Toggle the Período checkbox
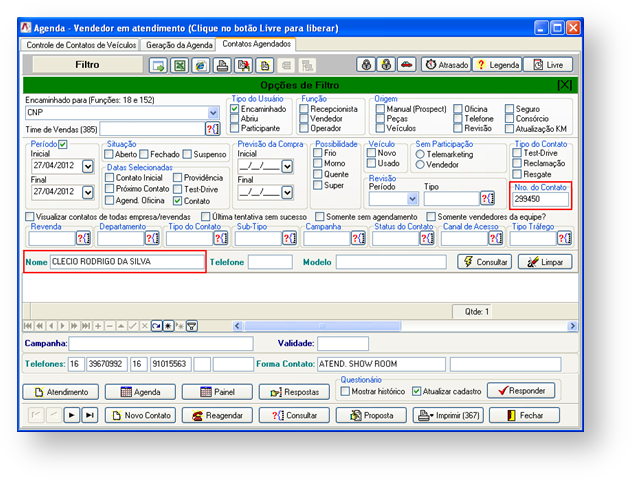 [62, 144]
